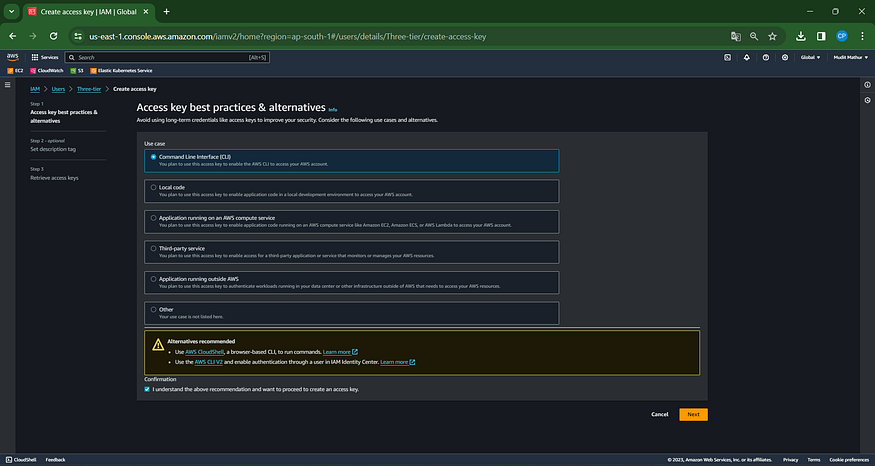Open a new browser tab

tap(166, 12)
